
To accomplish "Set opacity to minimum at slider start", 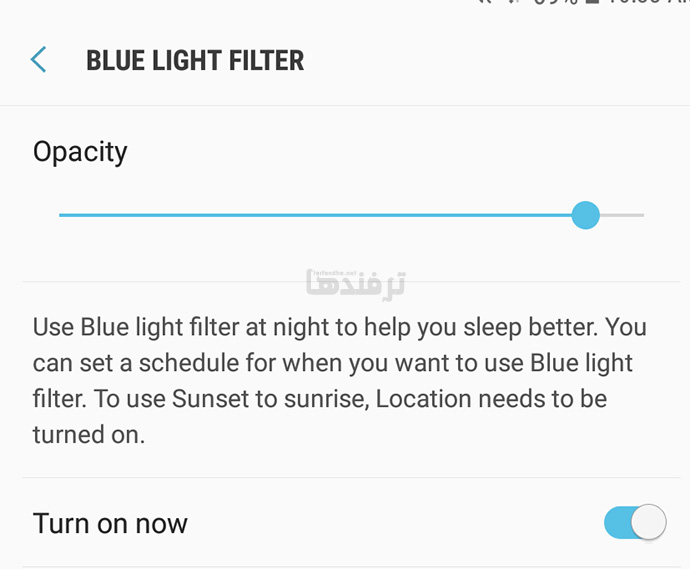I will tap(60, 215).
